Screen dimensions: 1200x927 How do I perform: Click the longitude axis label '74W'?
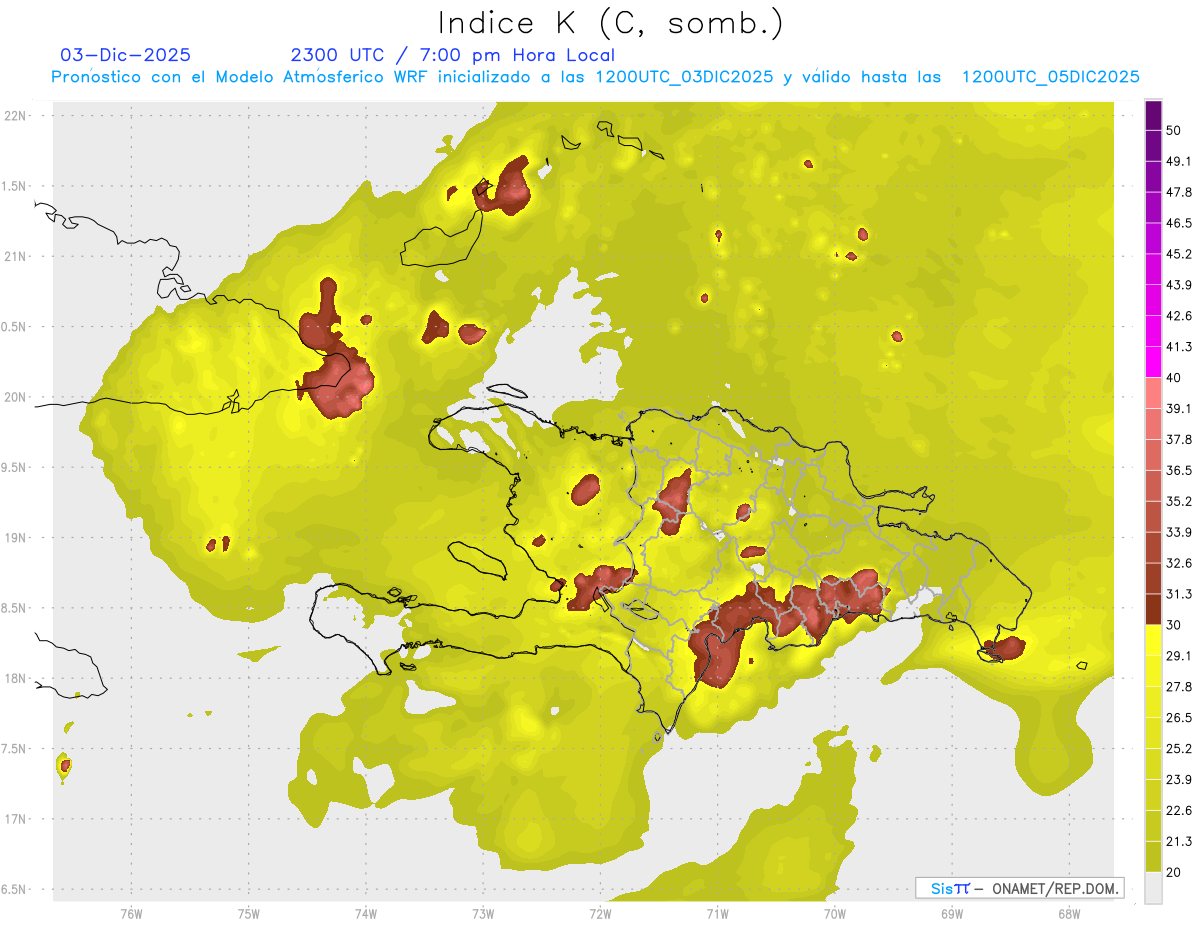pos(365,914)
